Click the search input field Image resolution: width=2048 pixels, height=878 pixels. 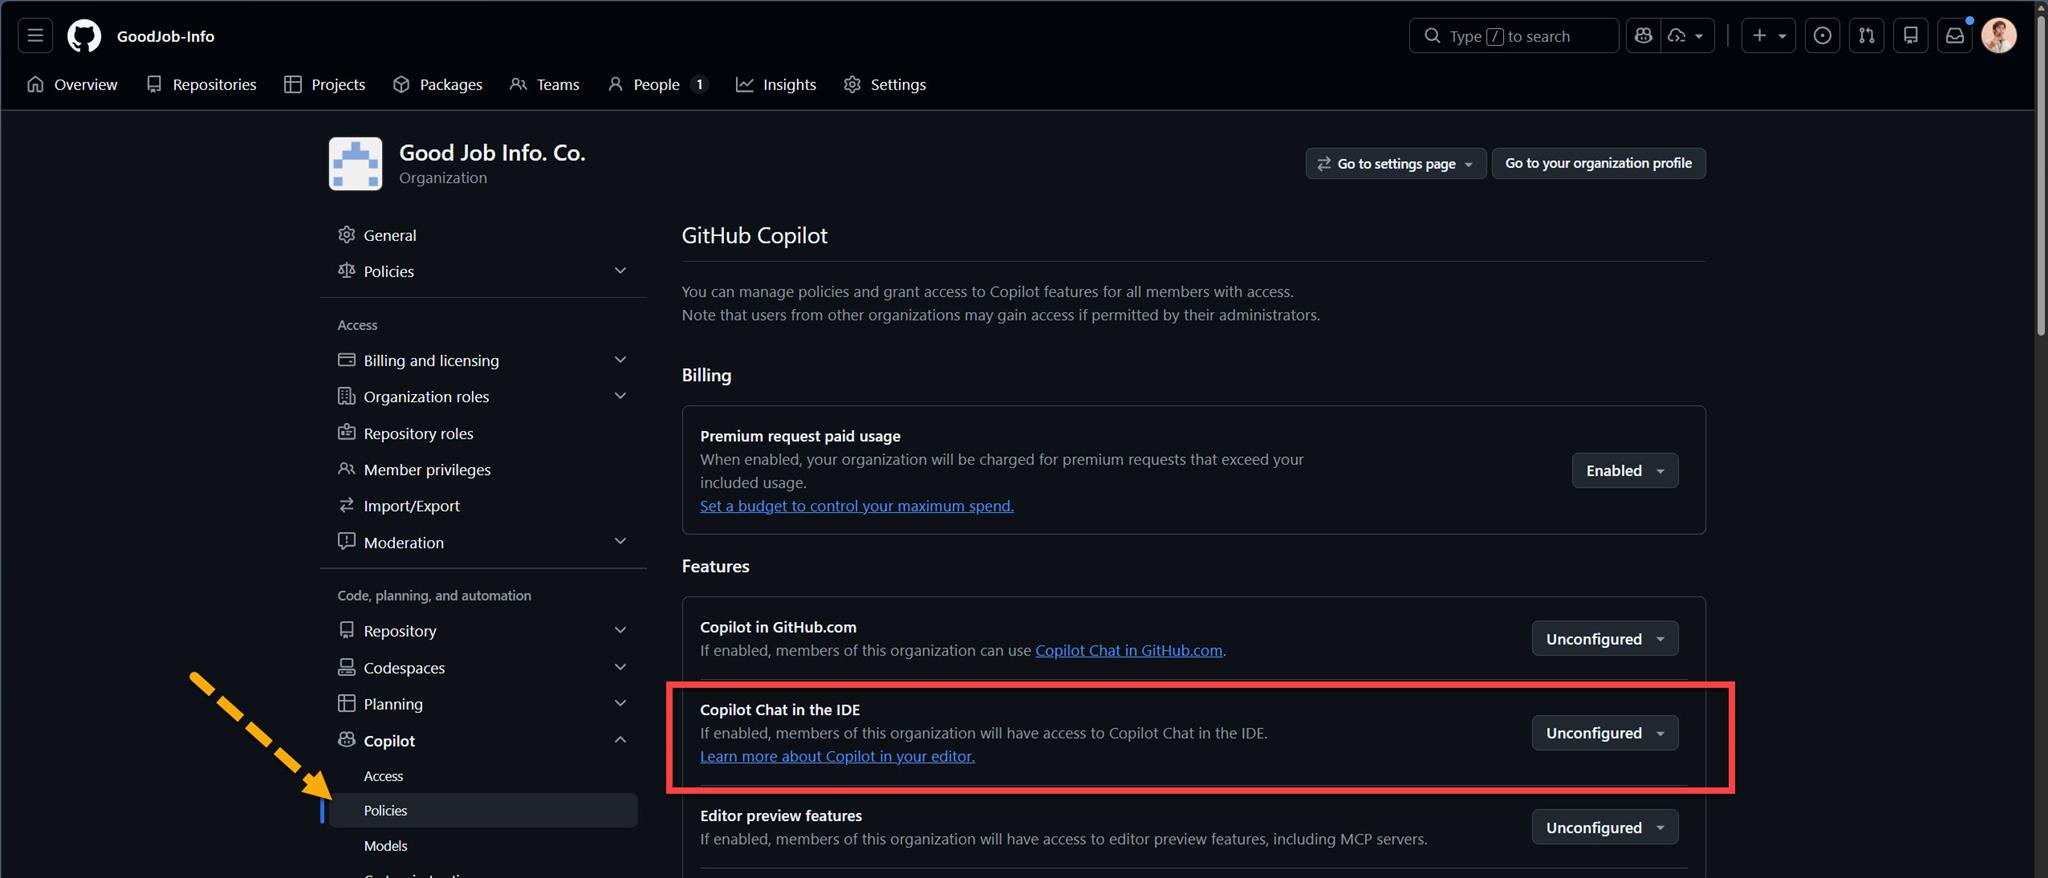click(1513, 36)
